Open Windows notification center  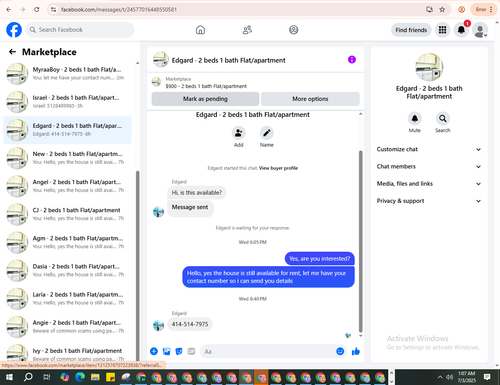(487, 377)
